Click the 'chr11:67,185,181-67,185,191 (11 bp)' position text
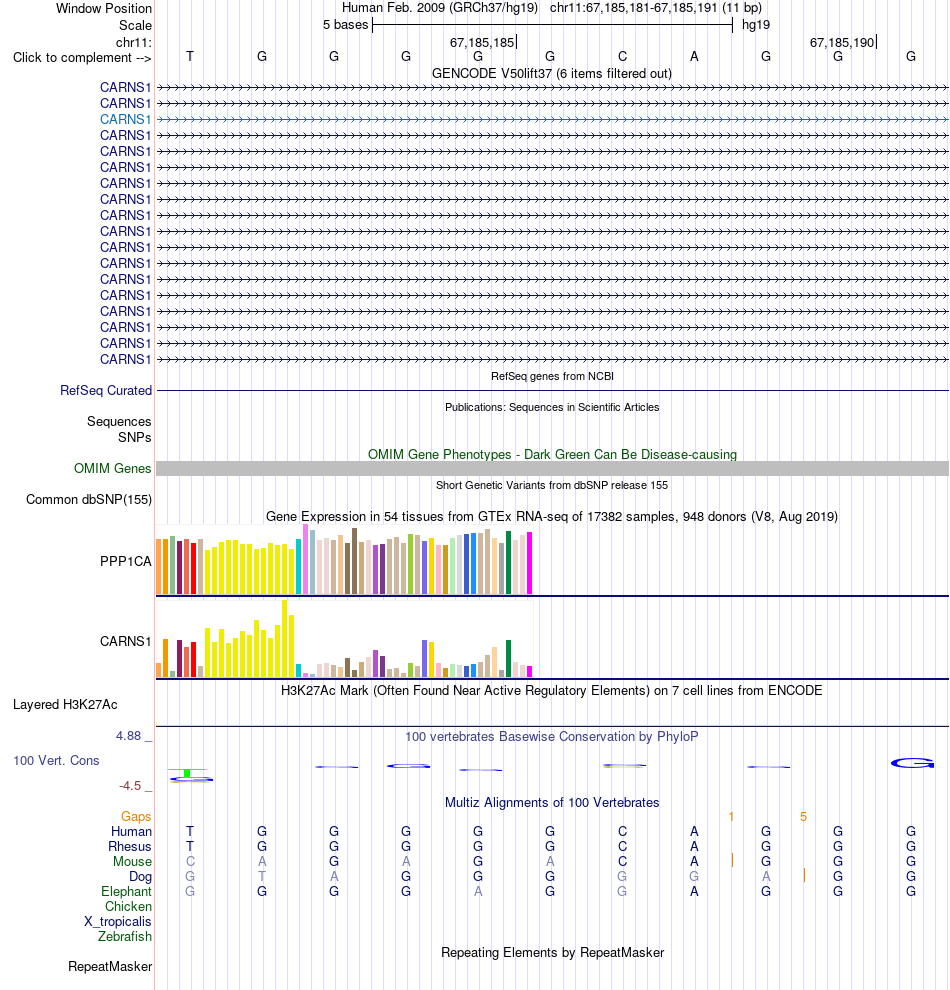Viewport: 950px width, 990px height. point(656,8)
